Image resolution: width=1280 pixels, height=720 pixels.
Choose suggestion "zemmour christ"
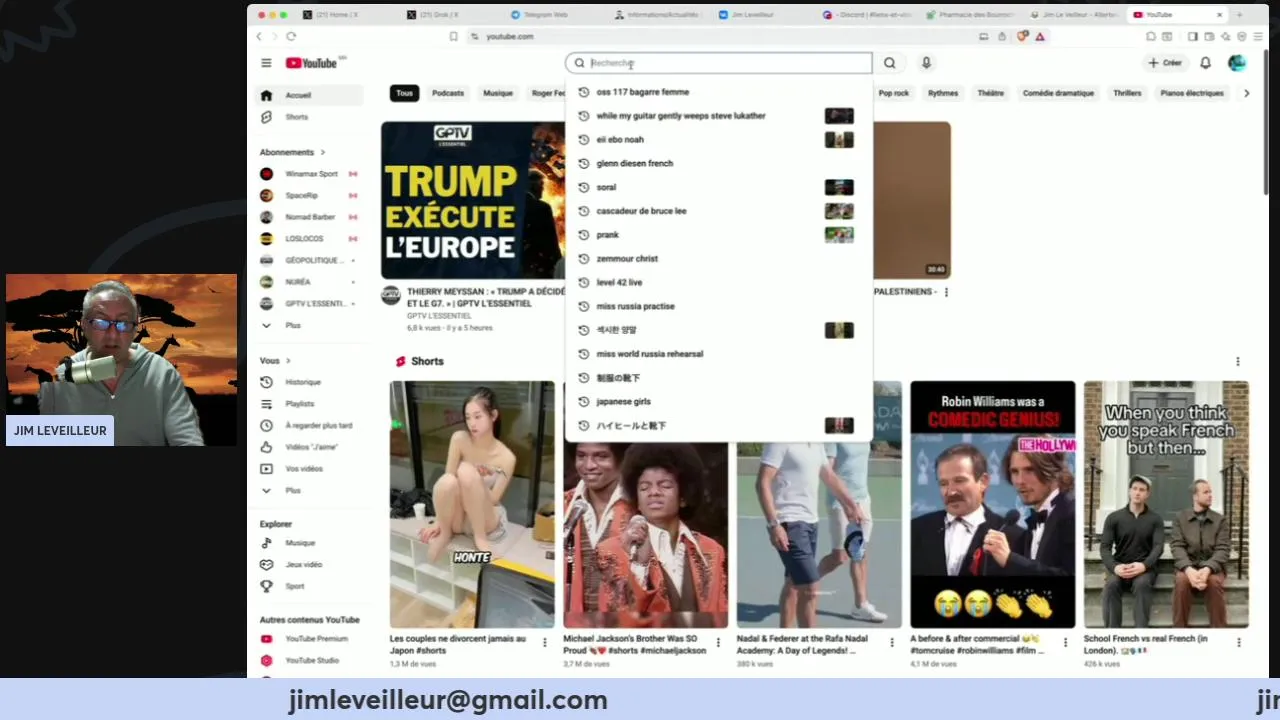pos(718,259)
